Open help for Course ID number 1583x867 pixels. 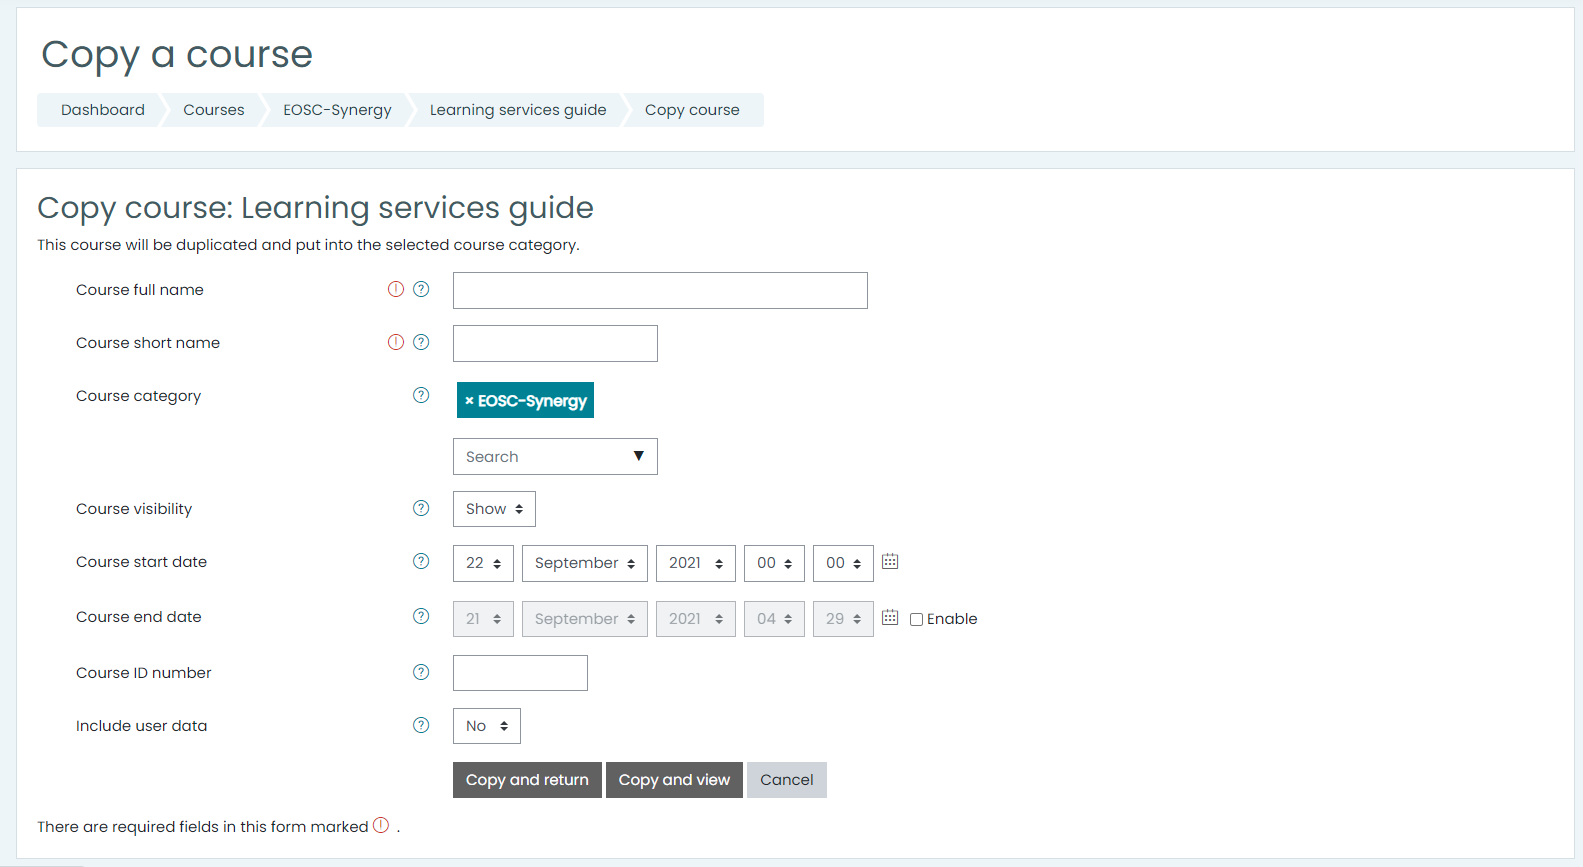coord(421,672)
